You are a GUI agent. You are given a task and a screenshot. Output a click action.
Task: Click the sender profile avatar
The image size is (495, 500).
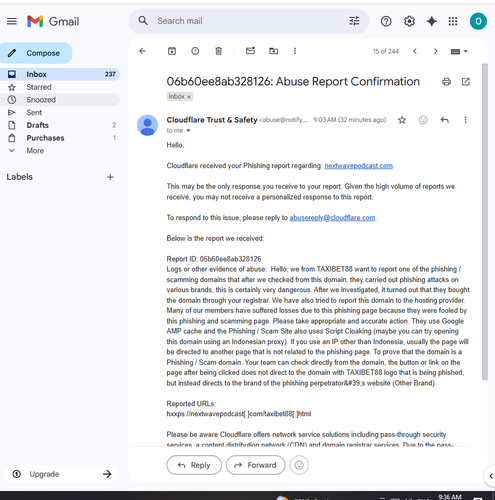(x=148, y=125)
